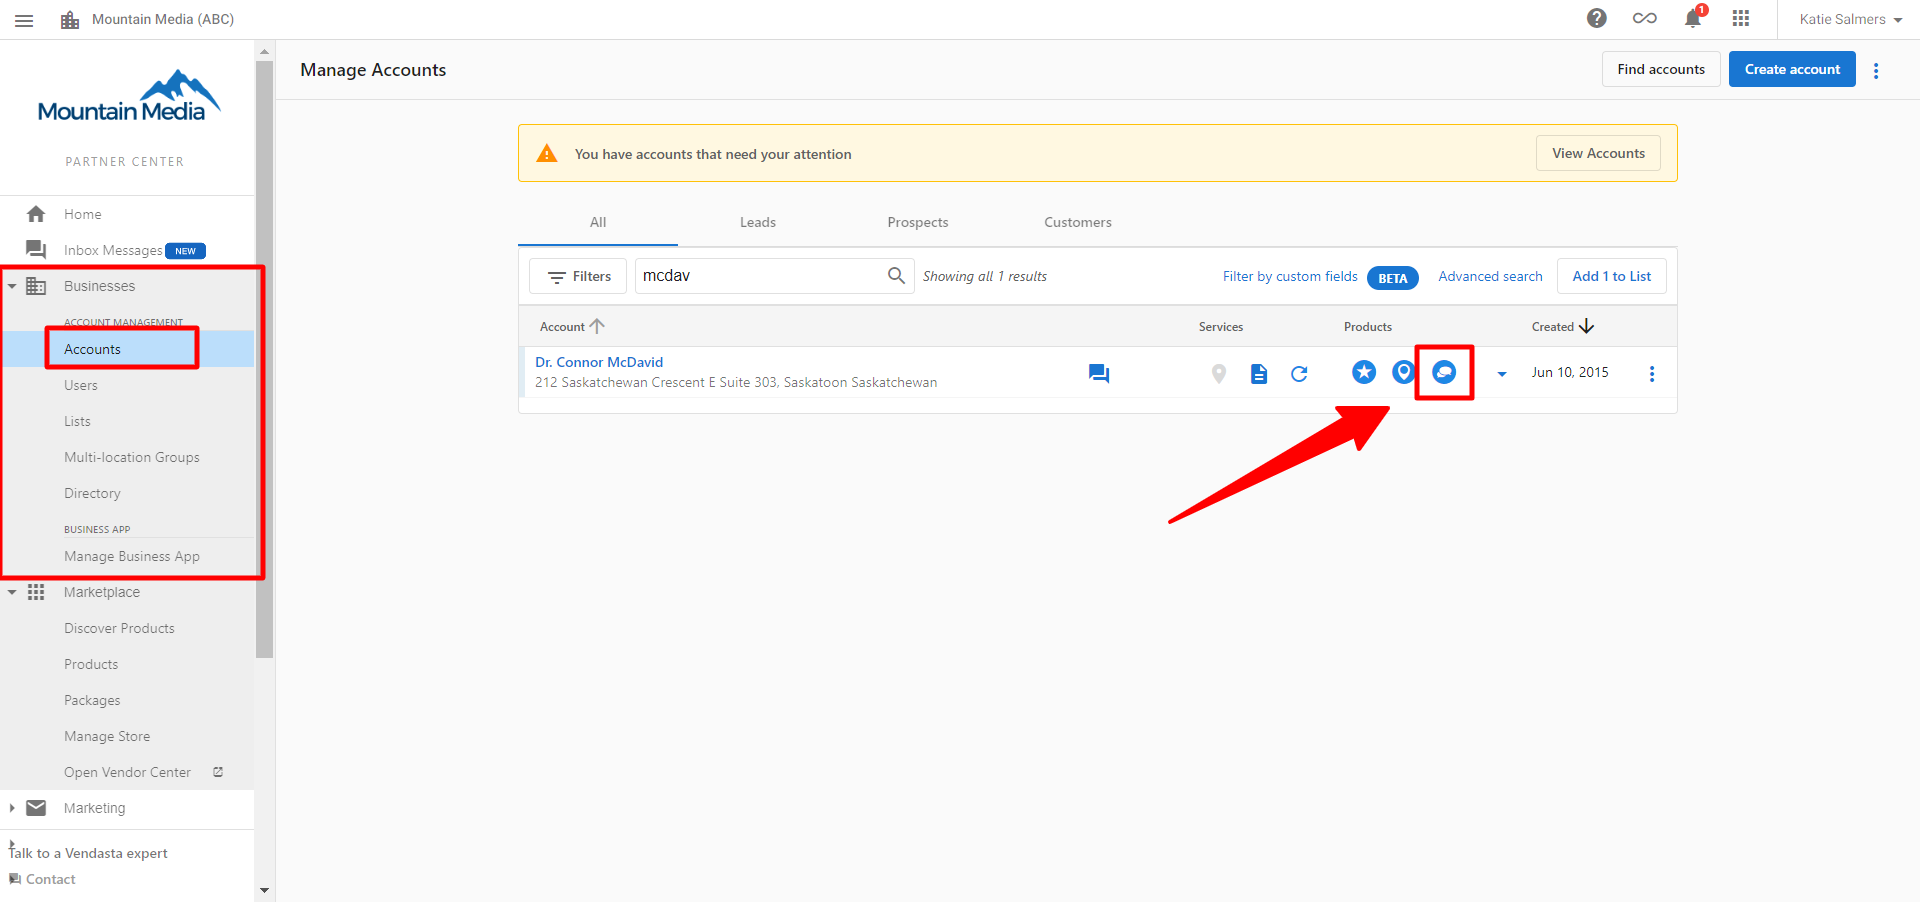Click the warning triangle icon

[x=547, y=153]
